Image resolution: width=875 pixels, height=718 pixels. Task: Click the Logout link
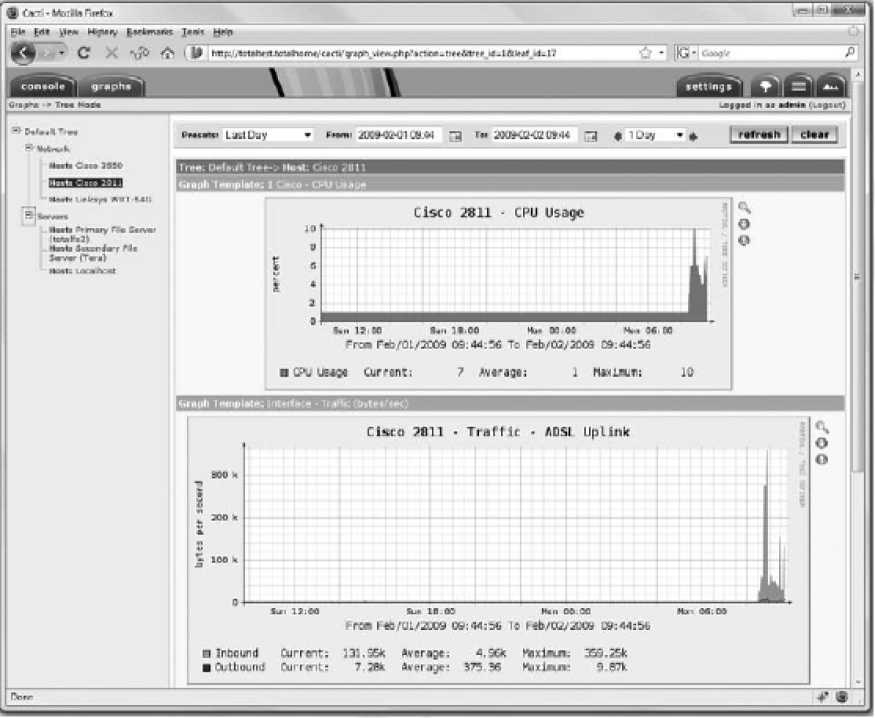tap(828, 105)
